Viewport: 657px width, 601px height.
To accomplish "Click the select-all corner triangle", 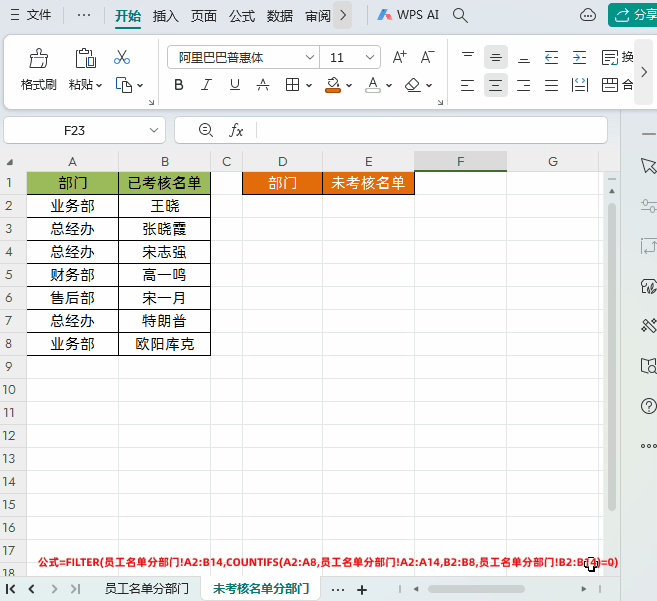I will [10, 162].
